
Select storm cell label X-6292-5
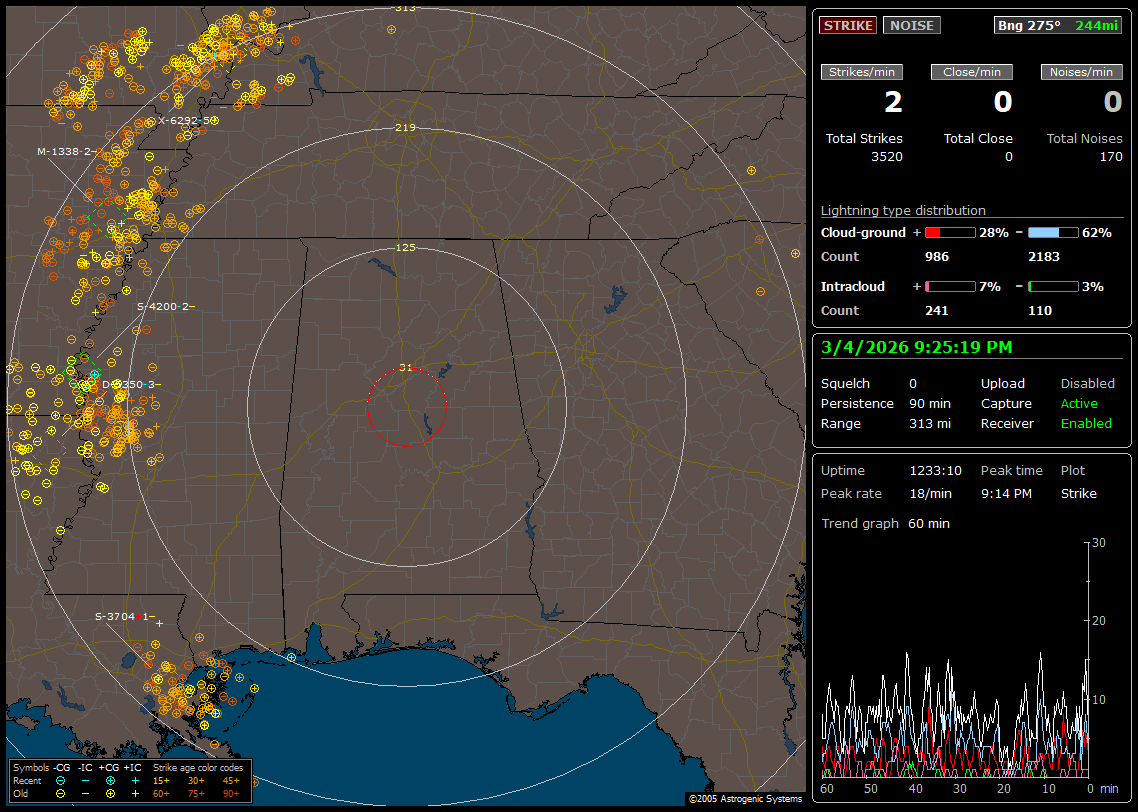tap(183, 120)
